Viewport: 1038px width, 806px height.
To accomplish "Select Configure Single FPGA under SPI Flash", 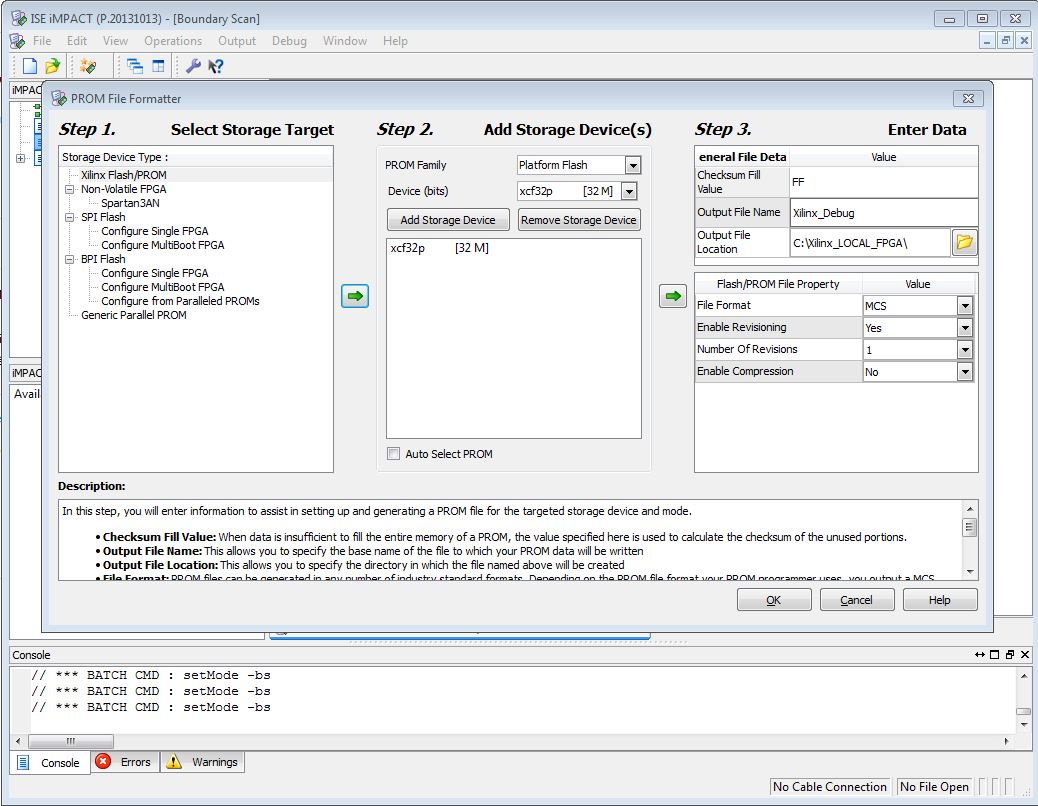I will (x=155, y=231).
